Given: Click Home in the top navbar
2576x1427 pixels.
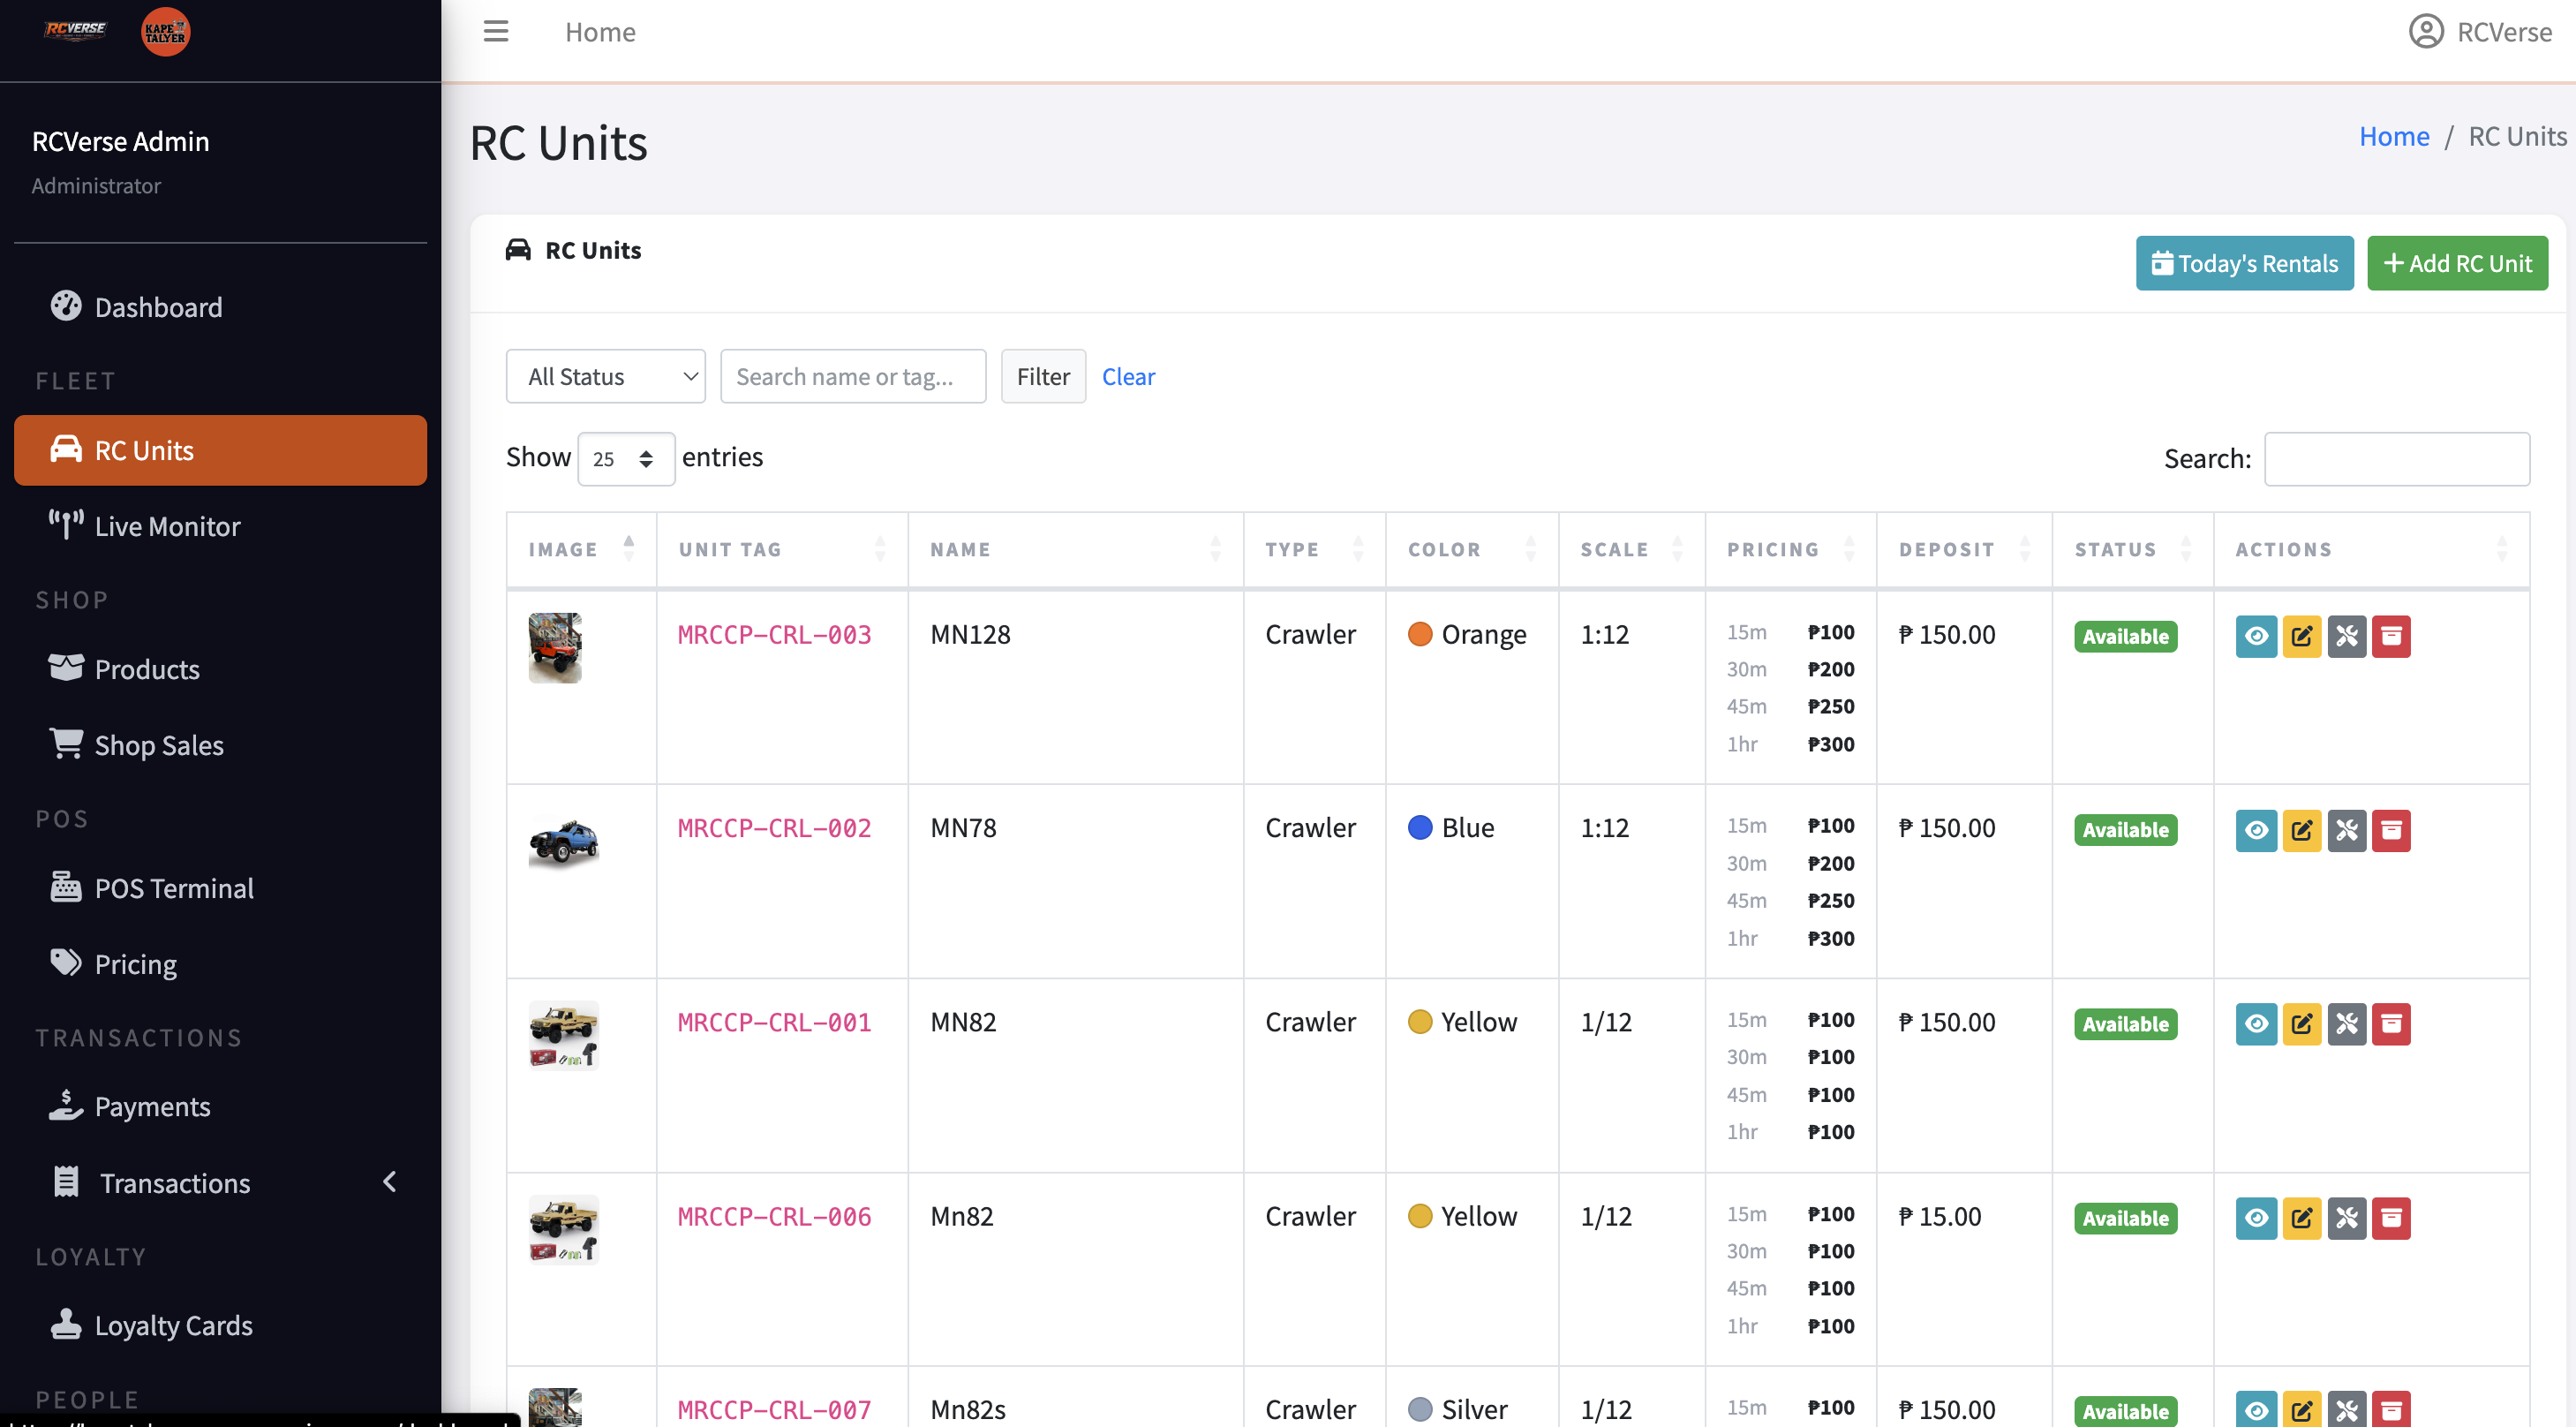Looking at the screenshot, I should tap(600, 32).
